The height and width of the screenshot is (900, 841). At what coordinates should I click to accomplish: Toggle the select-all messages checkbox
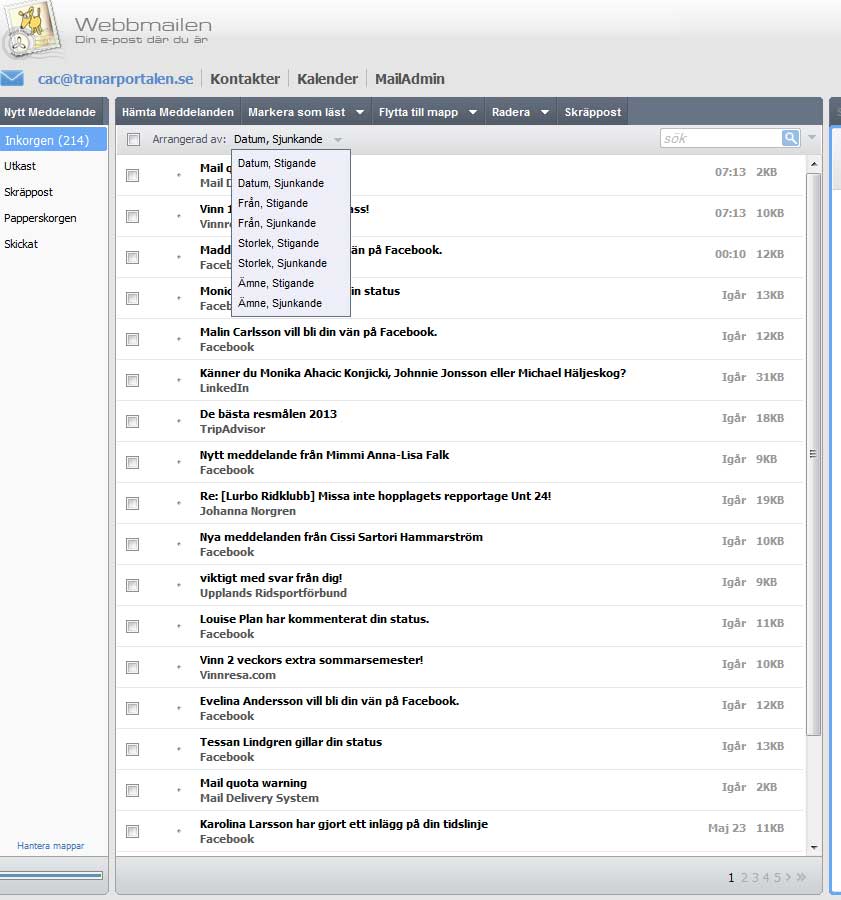pyautogui.click(x=134, y=140)
